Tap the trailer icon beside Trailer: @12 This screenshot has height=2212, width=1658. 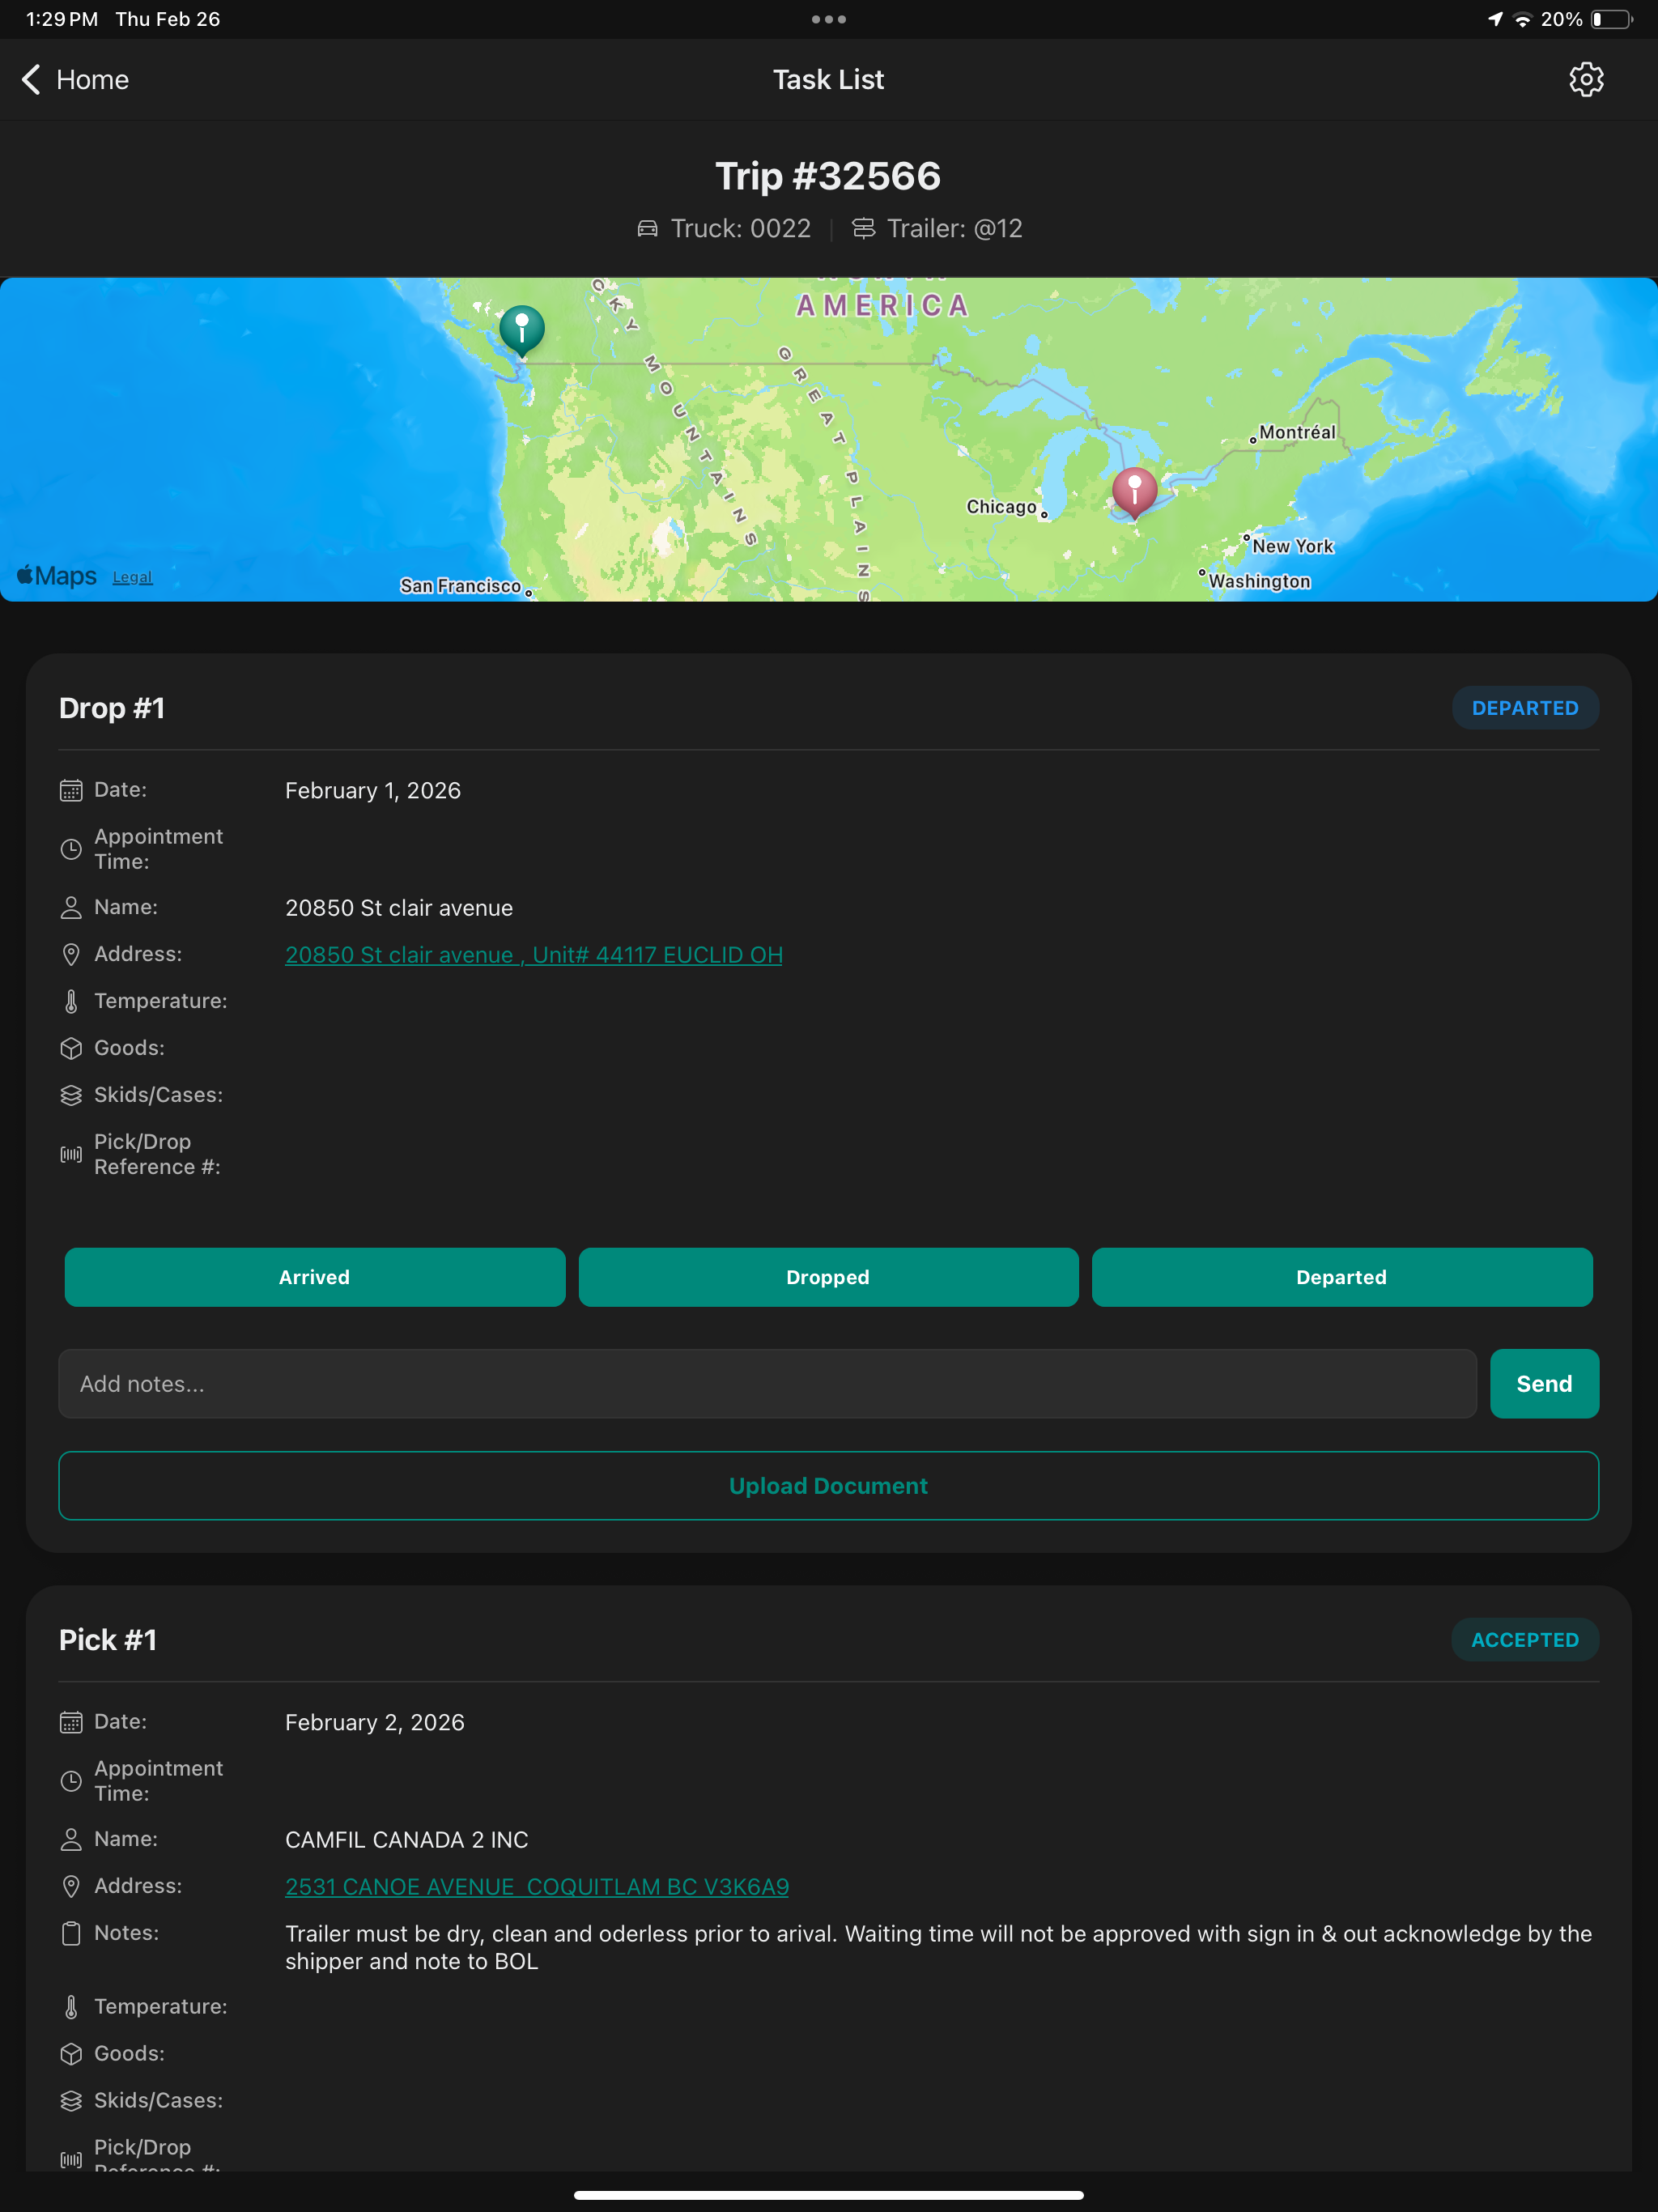pos(863,229)
